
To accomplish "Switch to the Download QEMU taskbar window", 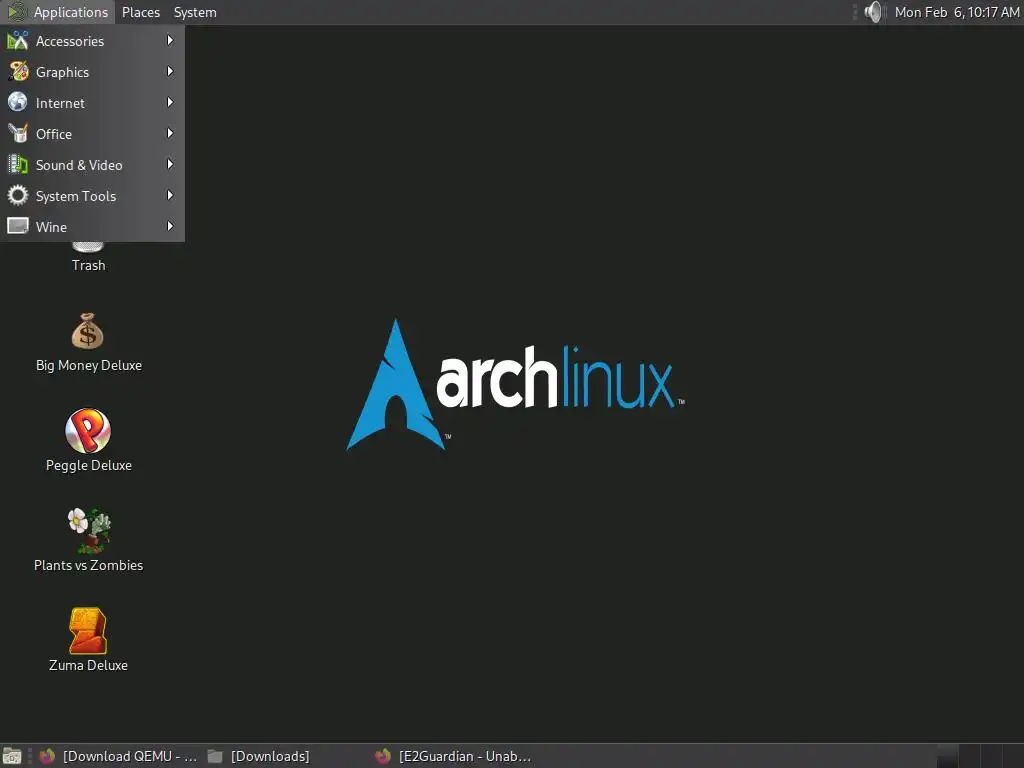I will [x=118, y=756].
